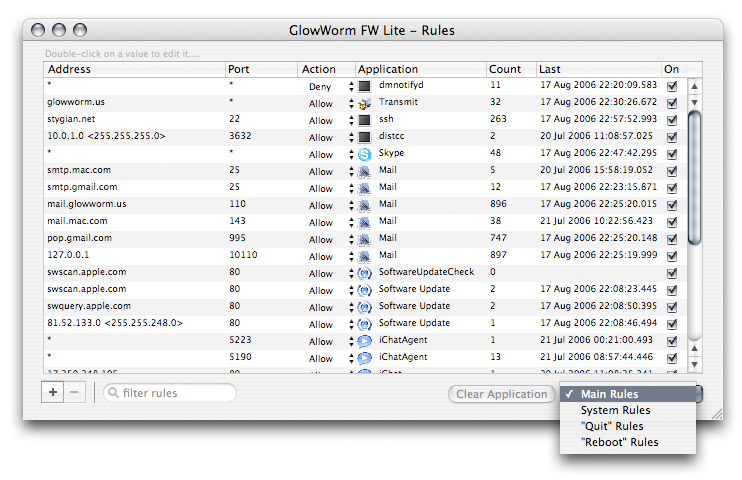Toggle the stygian.net ssh rule checkbox
This screenshot has width=742, height=480.
671,120
